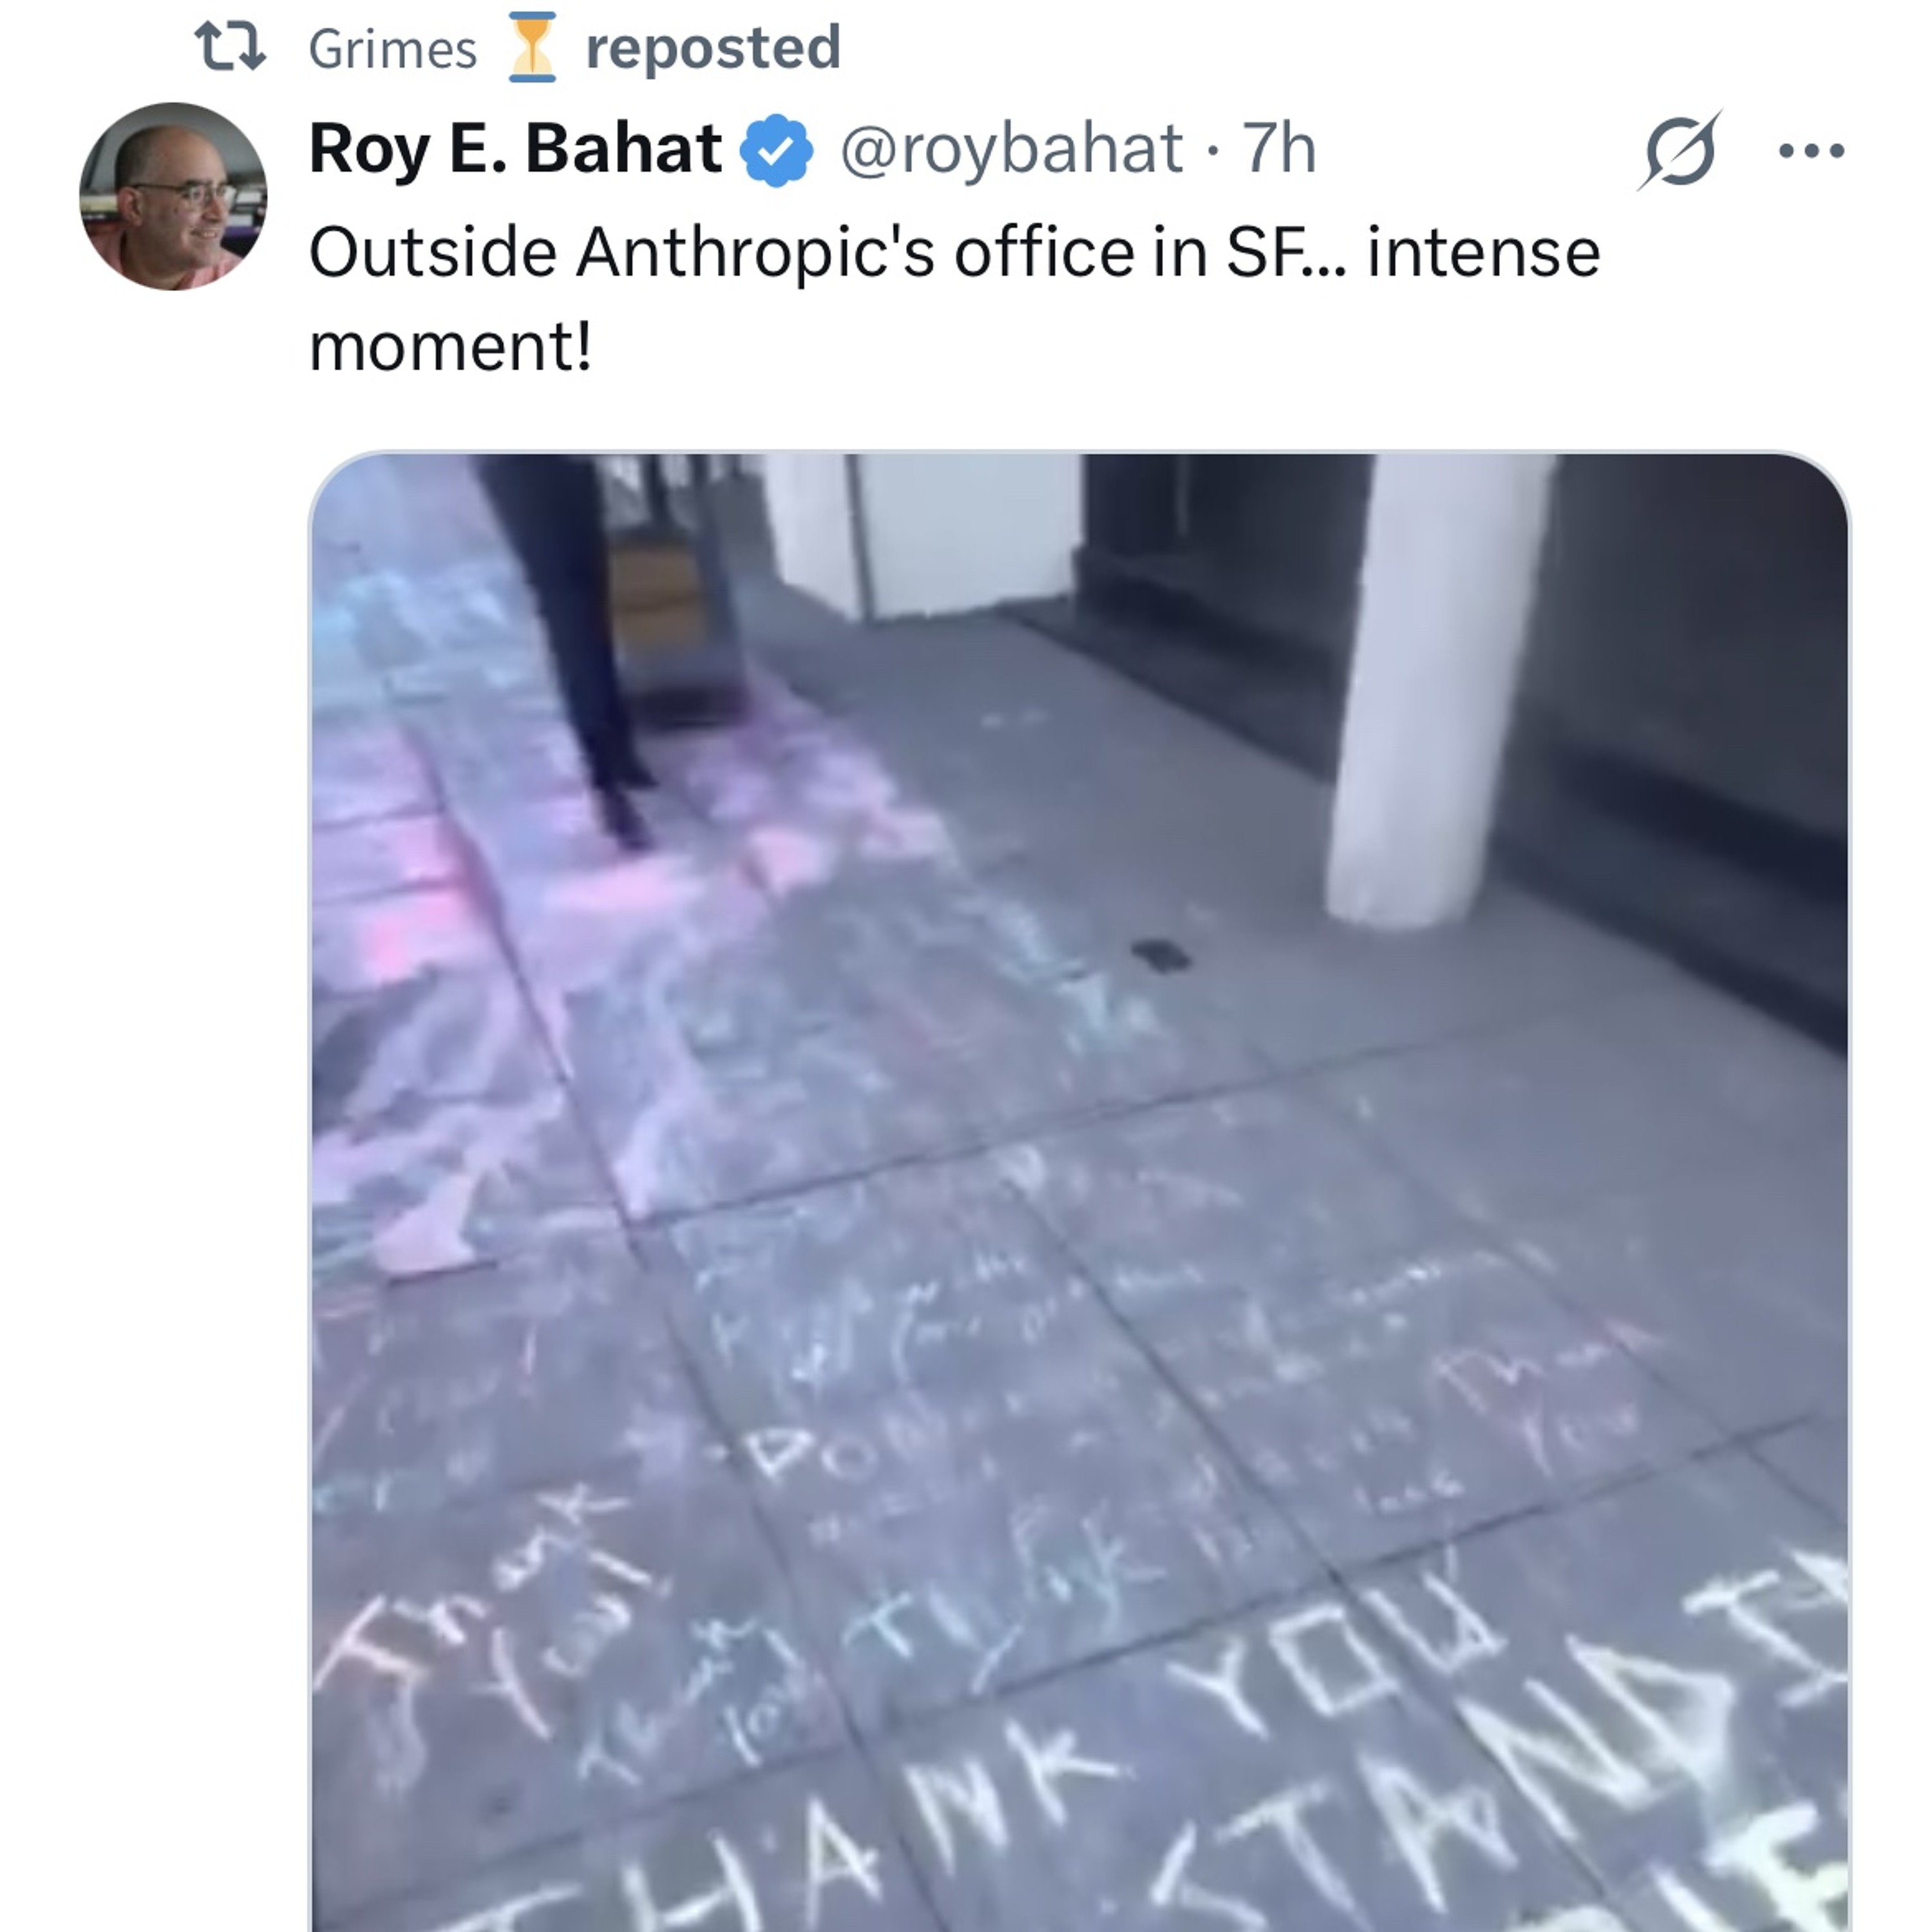Click the word "moment!" in the post
1932x1932 pixels.
[450, 348]
